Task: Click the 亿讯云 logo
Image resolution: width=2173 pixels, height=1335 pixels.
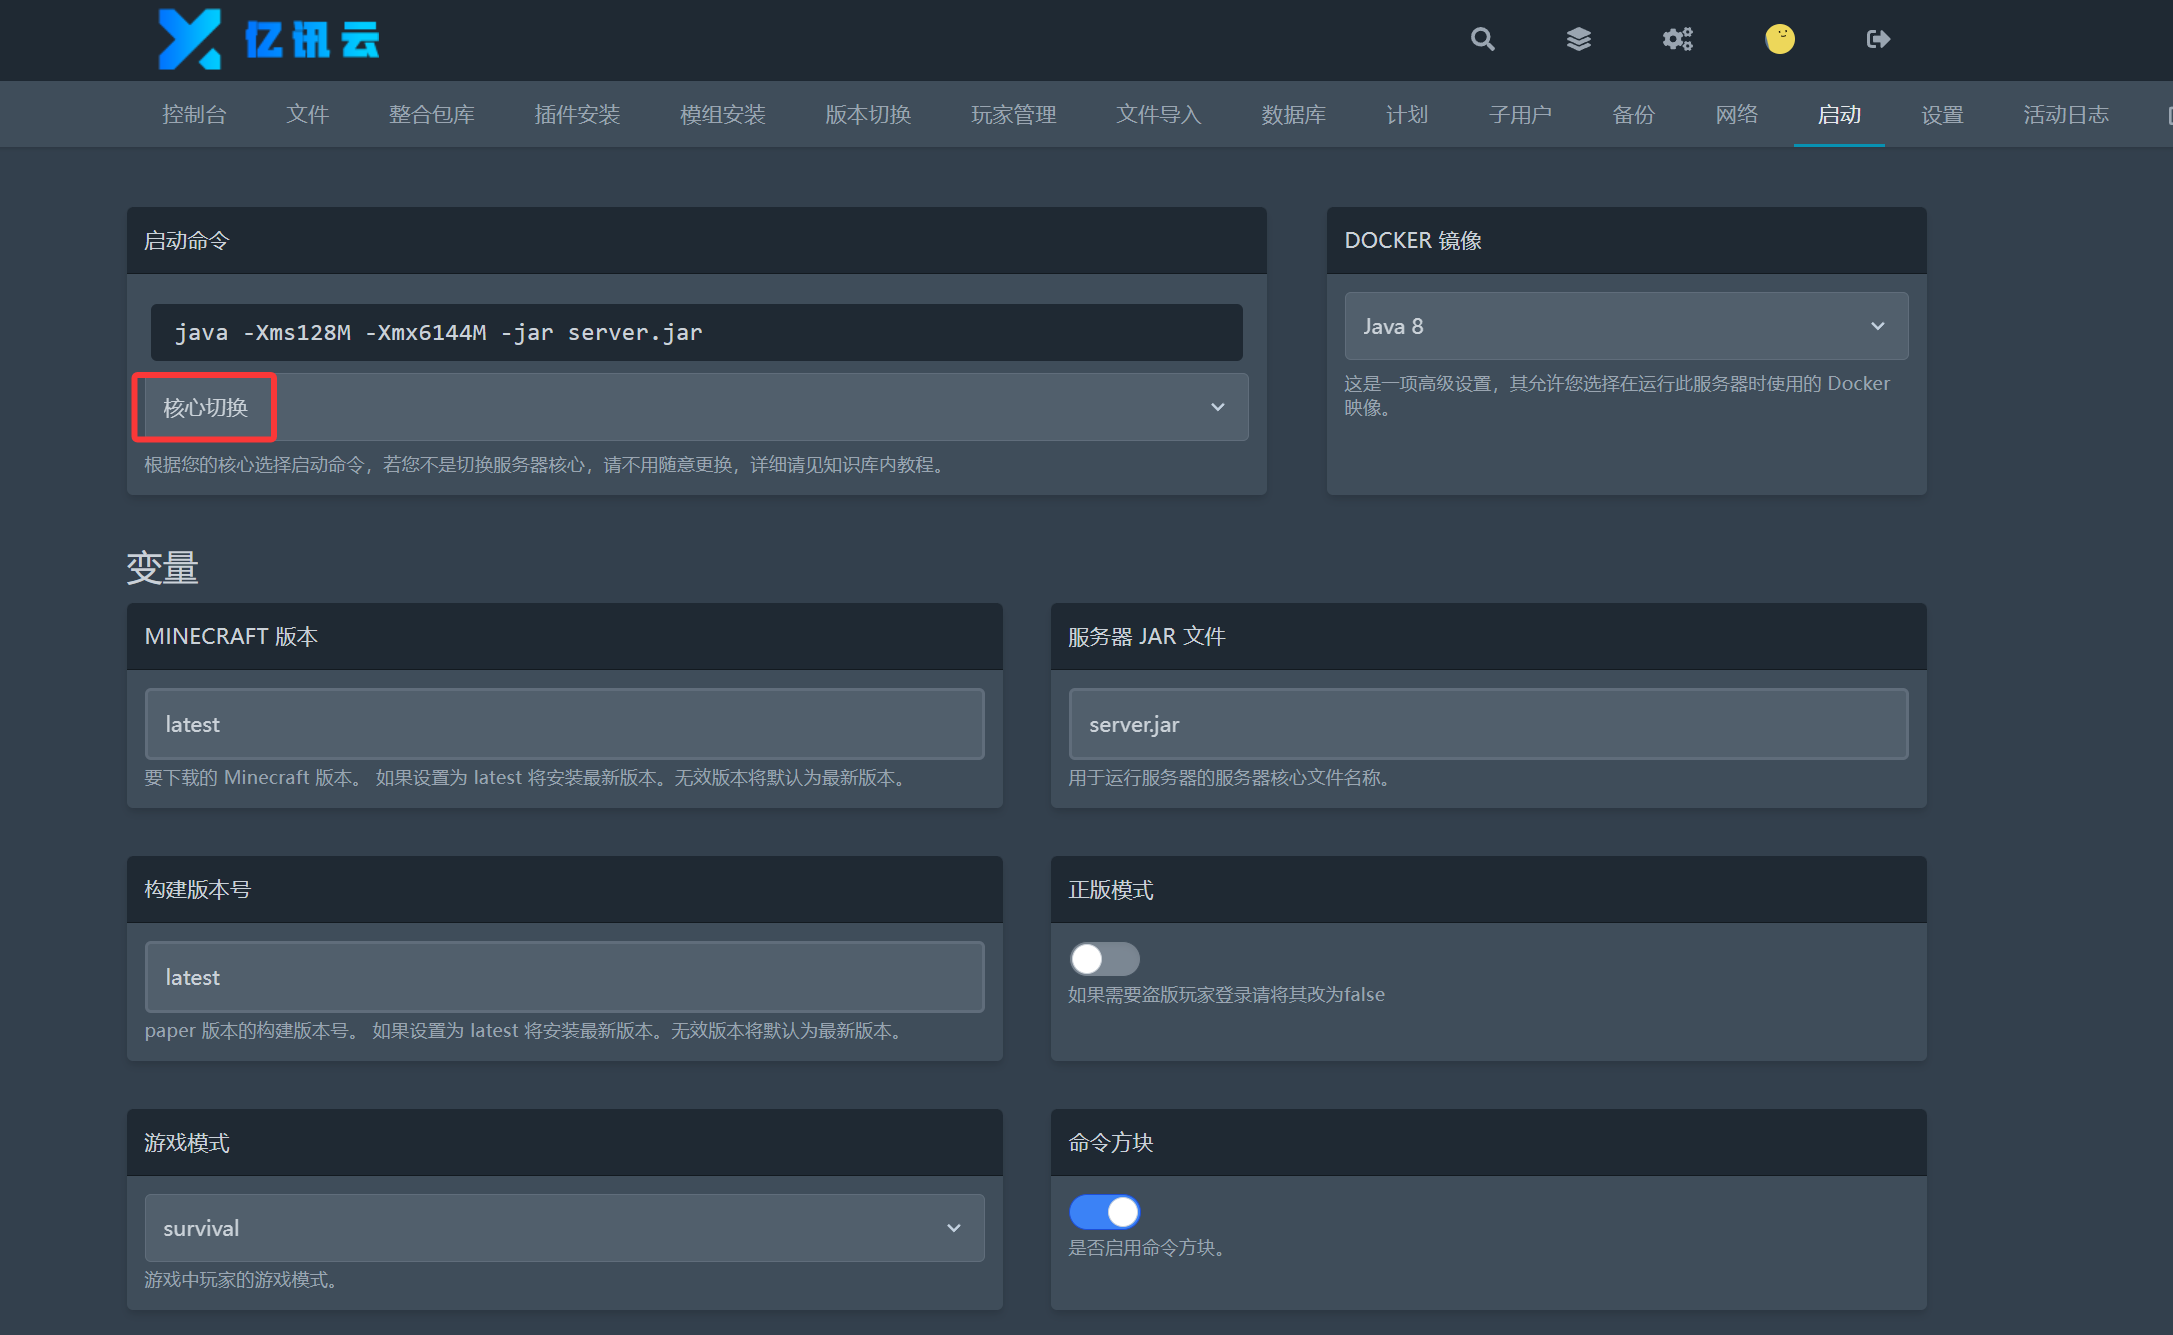Action: (269, 39)
